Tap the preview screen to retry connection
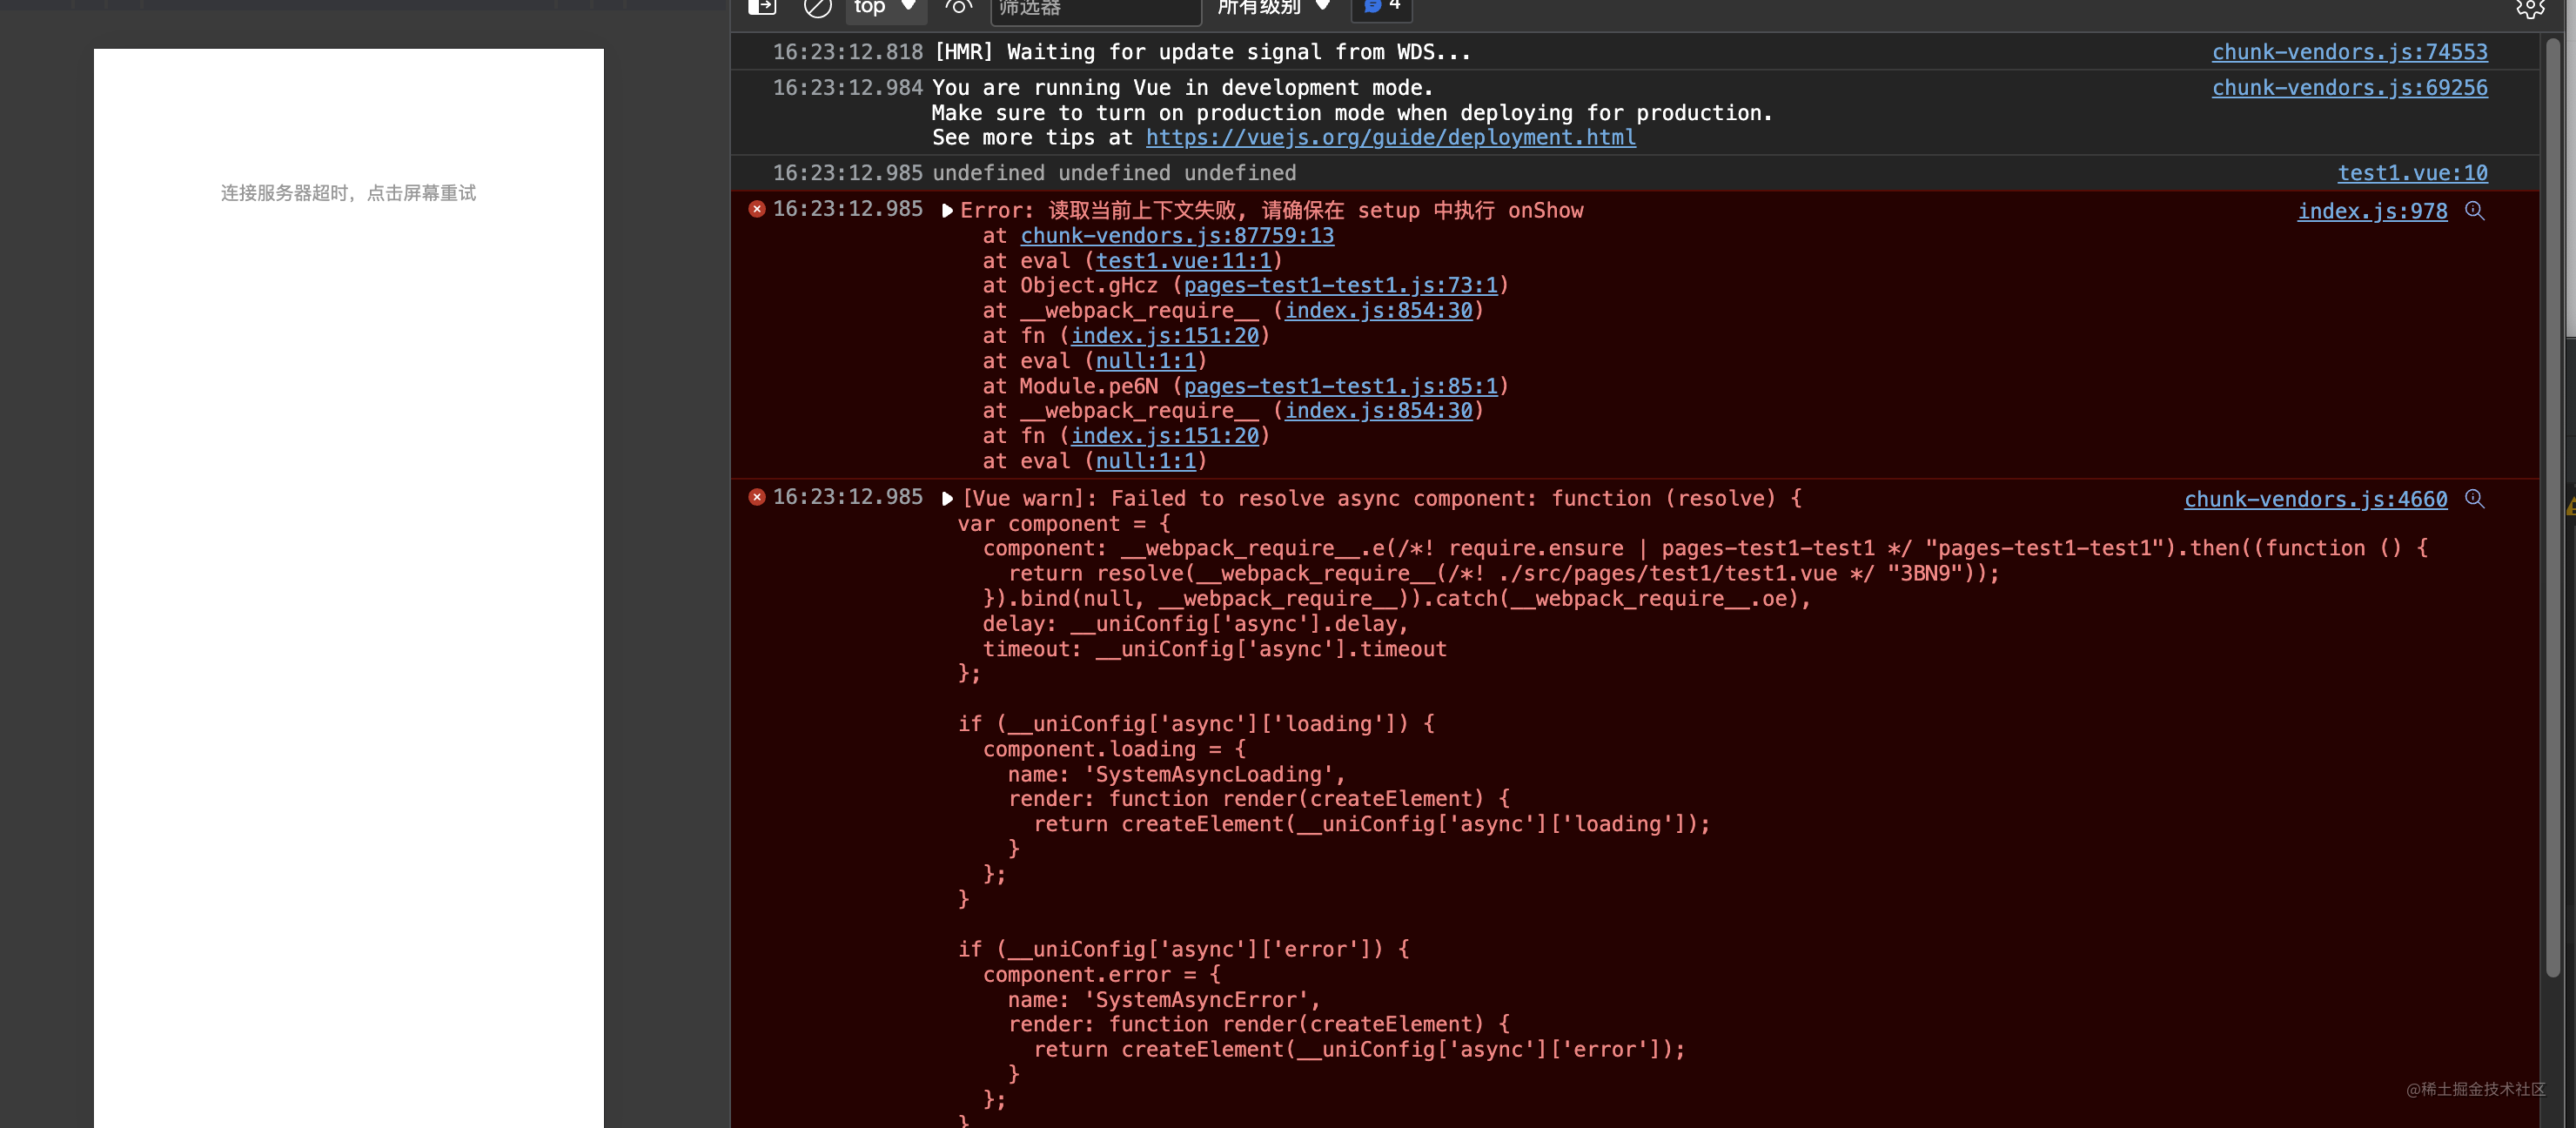This screenshot has height=1128, width=2576. coord(348,192)
